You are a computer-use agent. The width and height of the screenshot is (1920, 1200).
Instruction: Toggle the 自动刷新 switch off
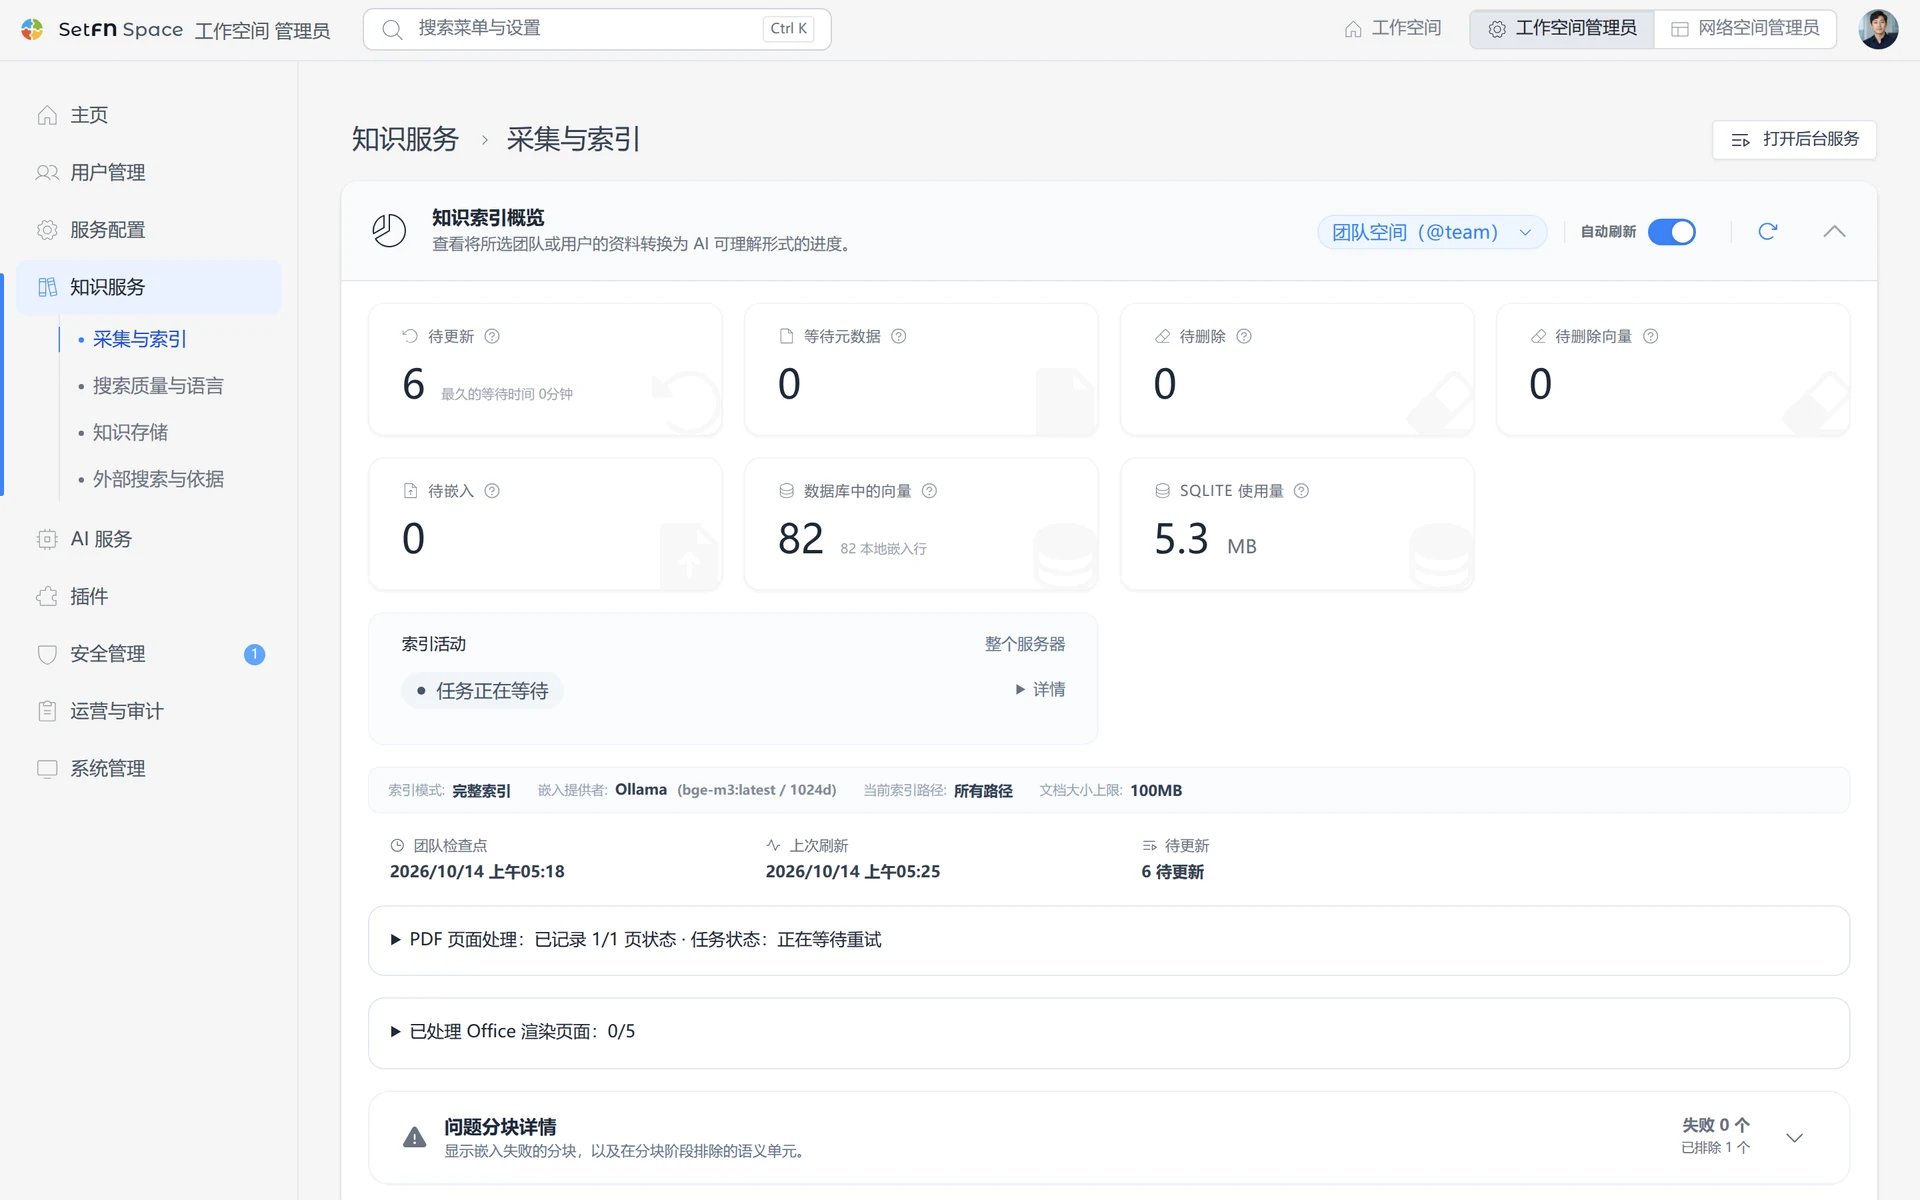[1671, 232]
